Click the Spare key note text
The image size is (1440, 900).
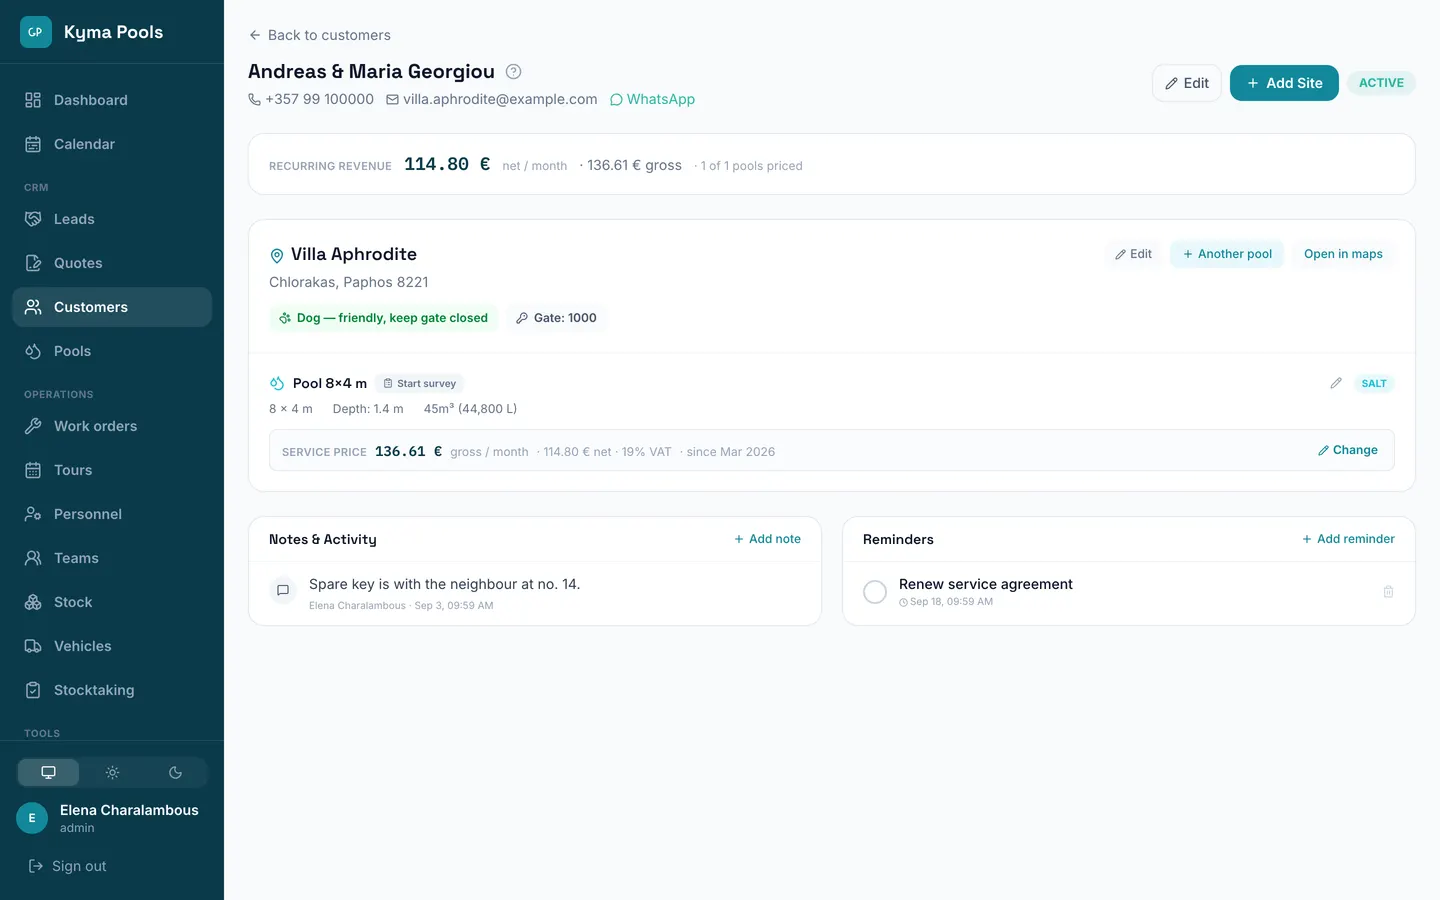[444, 584]
